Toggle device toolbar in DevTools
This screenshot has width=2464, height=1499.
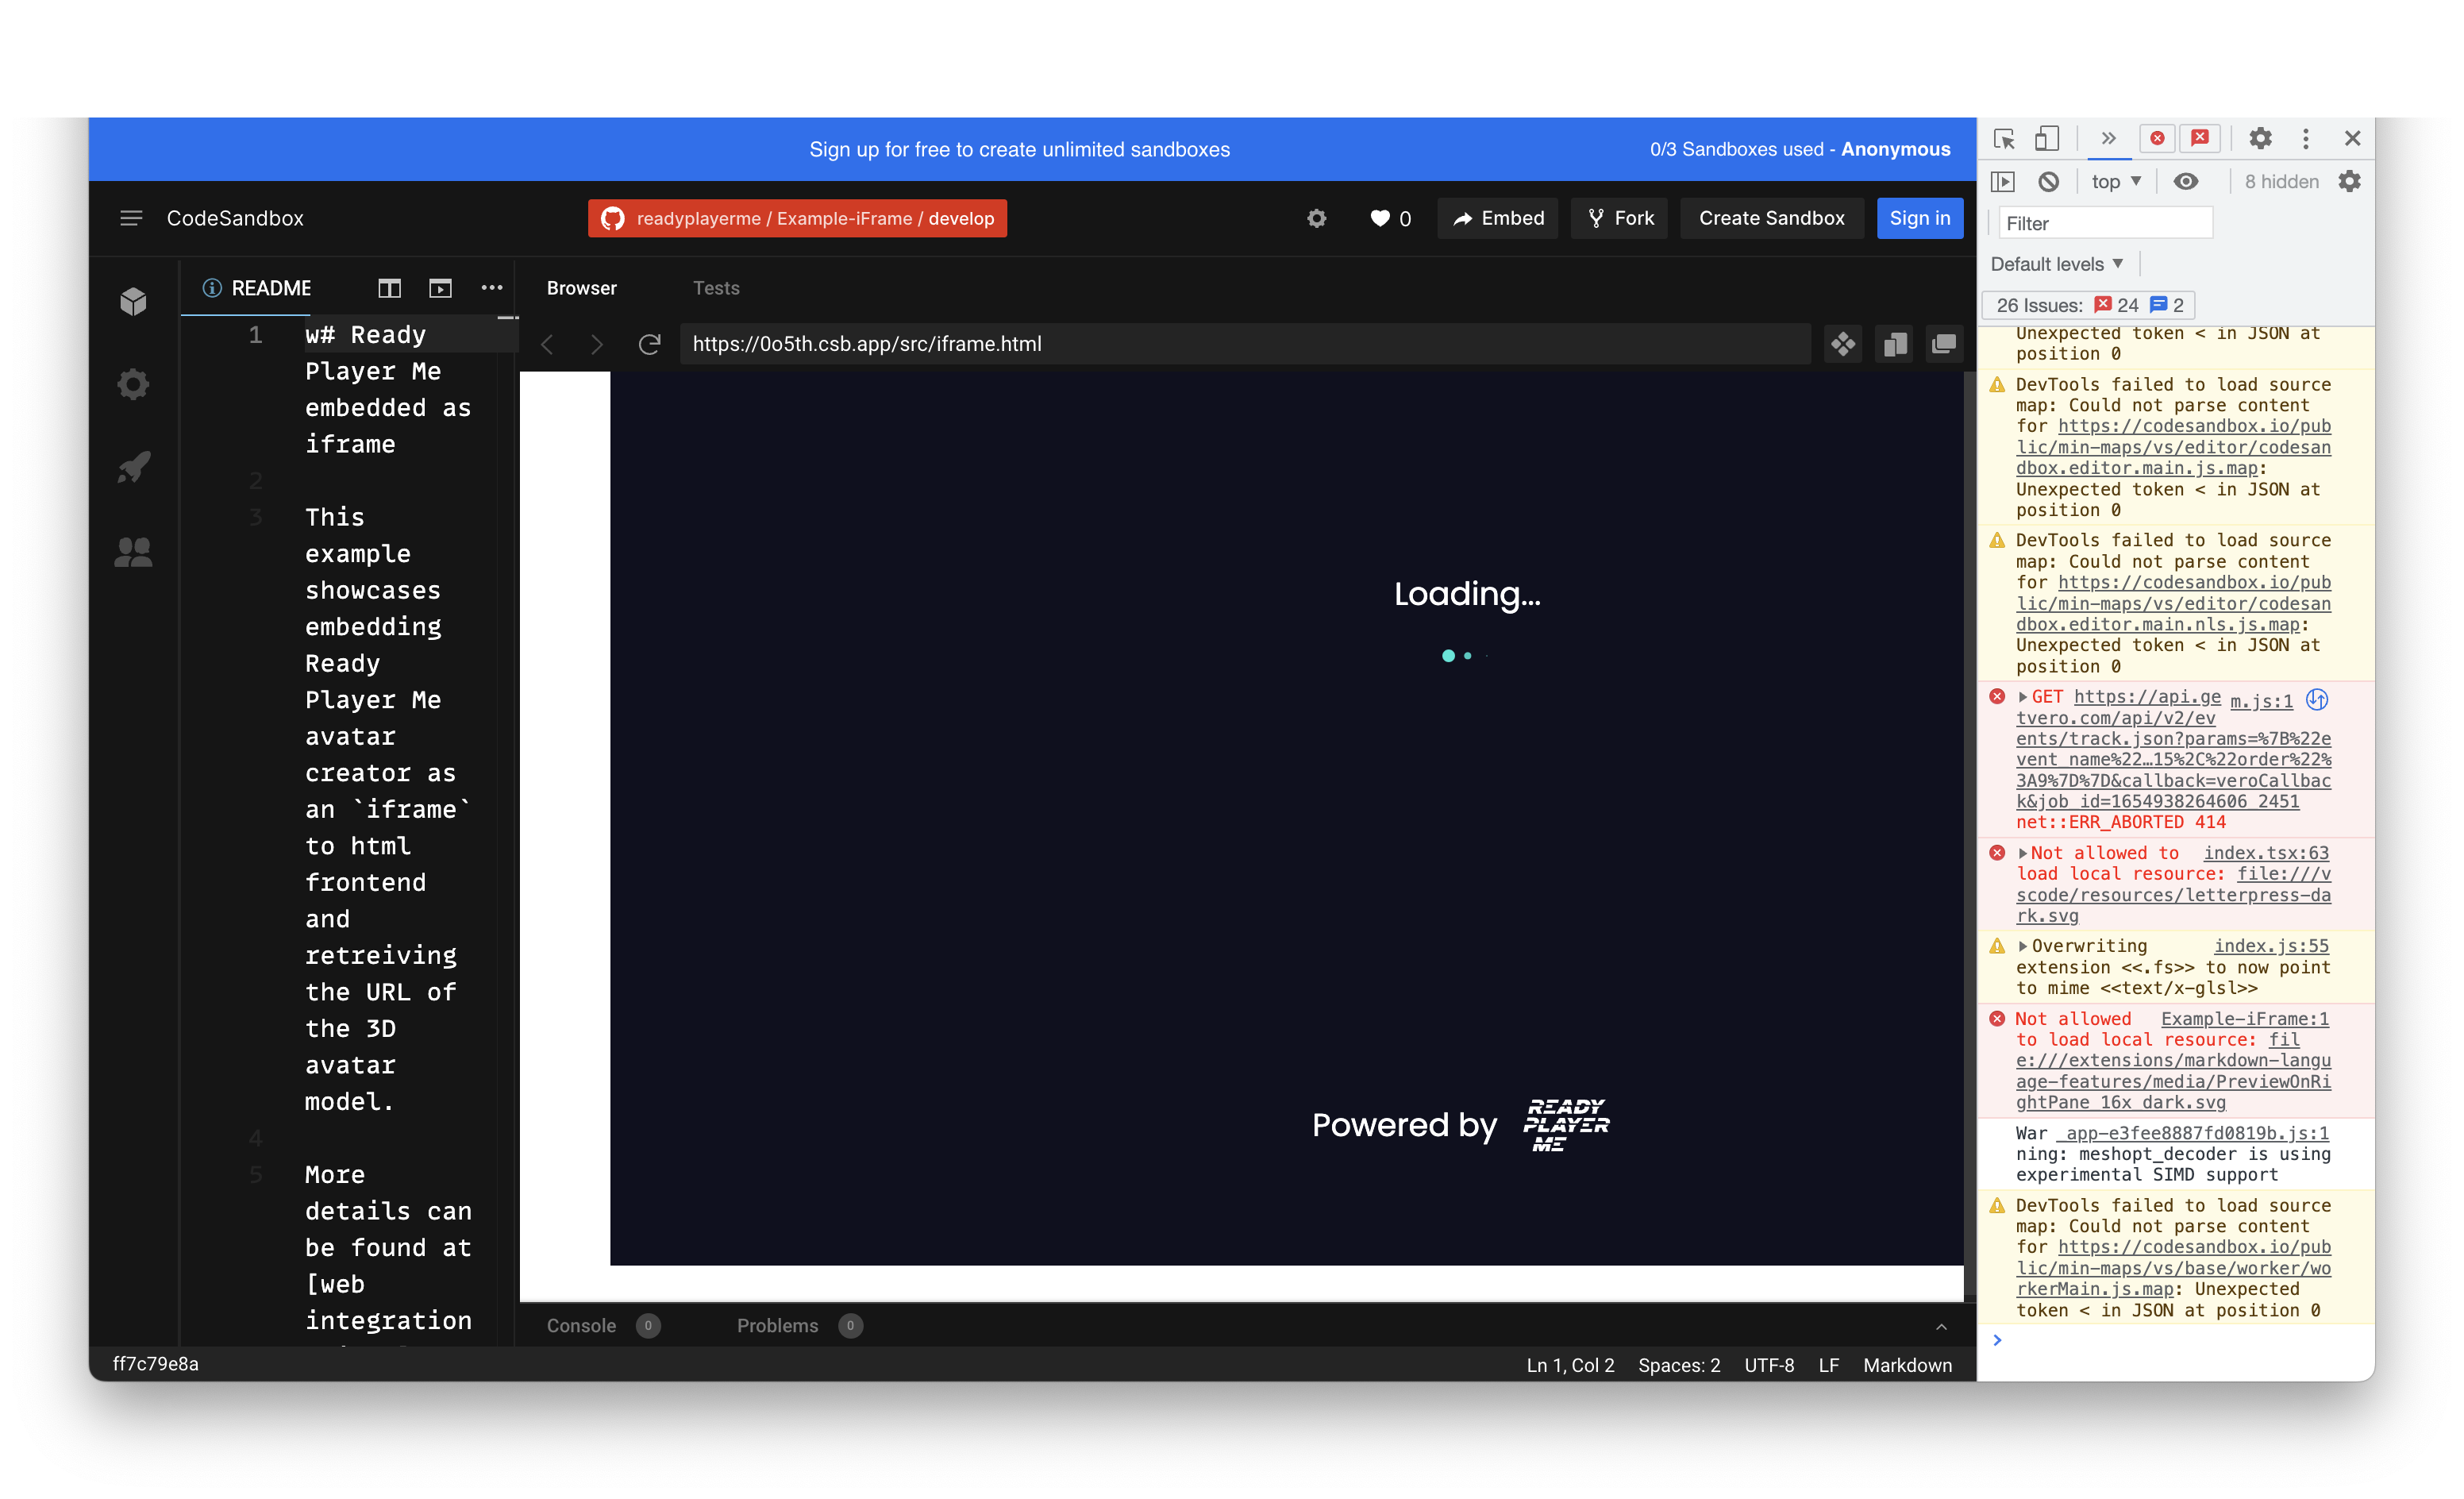pos(2046,139)
